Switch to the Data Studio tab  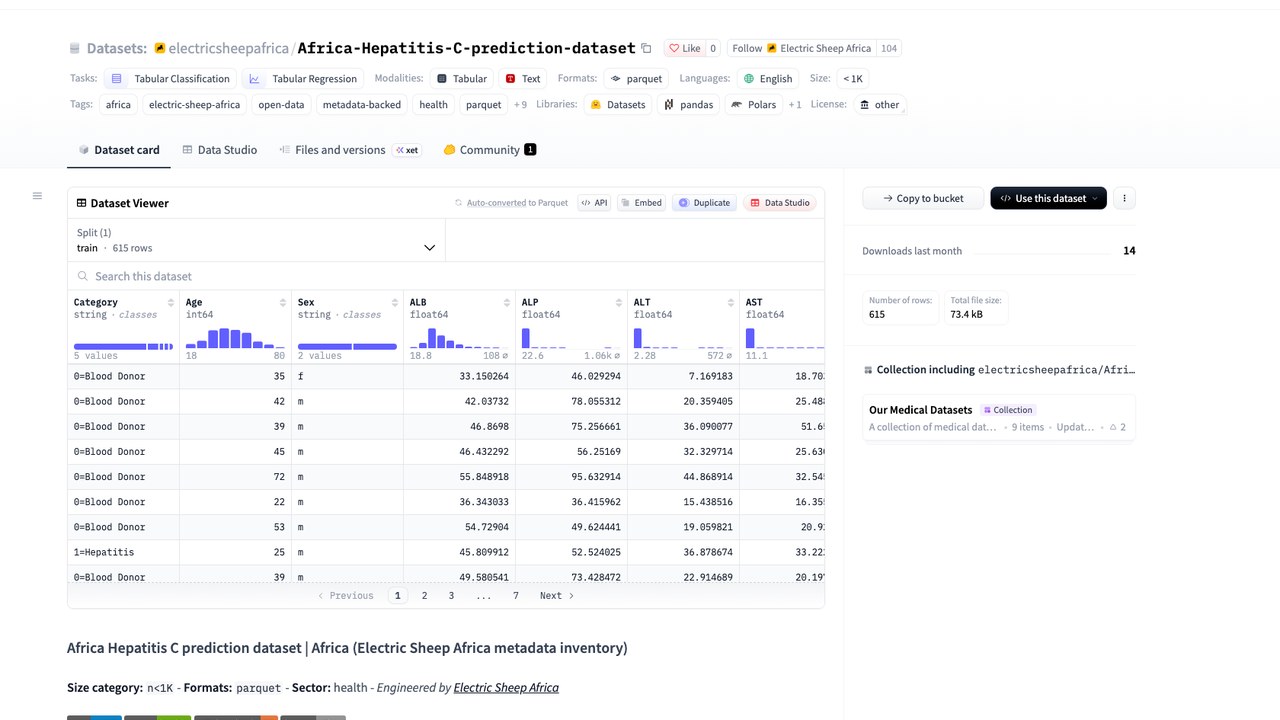[220, 150]
